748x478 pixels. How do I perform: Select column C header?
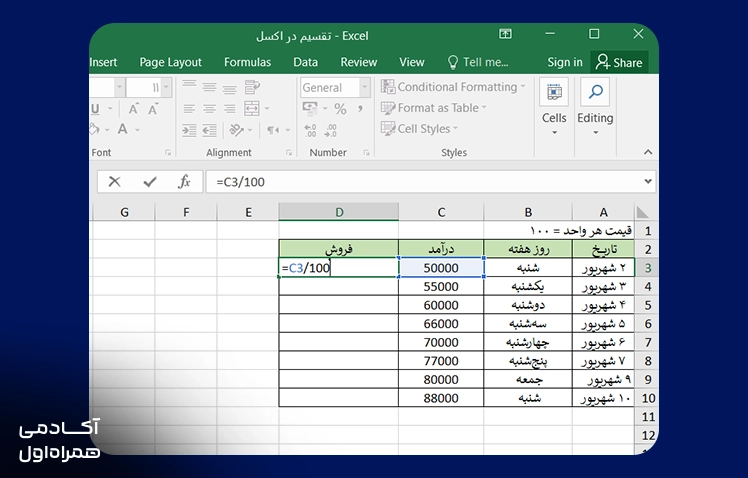coord(441,212)
